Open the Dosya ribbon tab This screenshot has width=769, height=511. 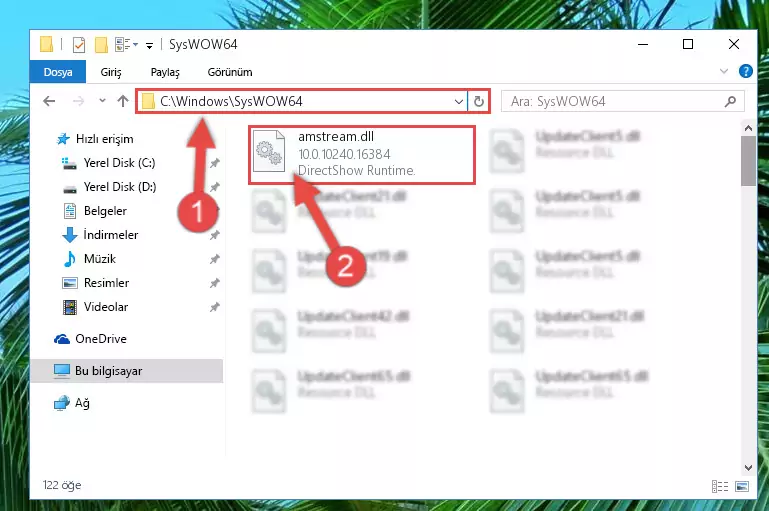pyautogui.click(x=58, y=72)
